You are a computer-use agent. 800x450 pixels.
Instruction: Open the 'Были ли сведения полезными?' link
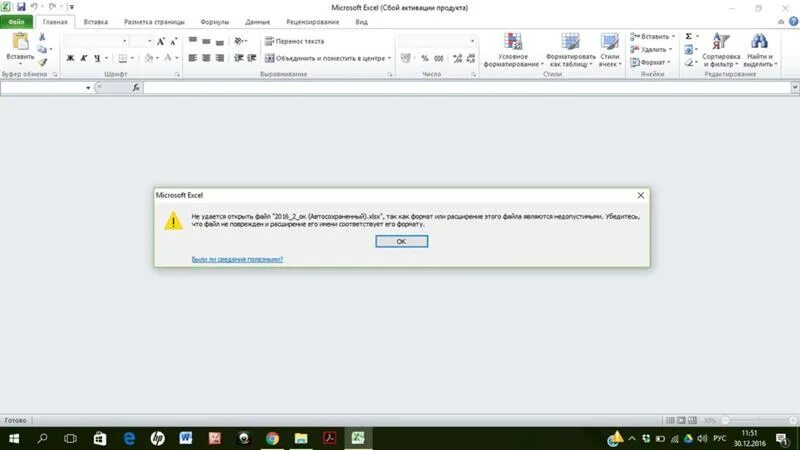click(237, 259)
